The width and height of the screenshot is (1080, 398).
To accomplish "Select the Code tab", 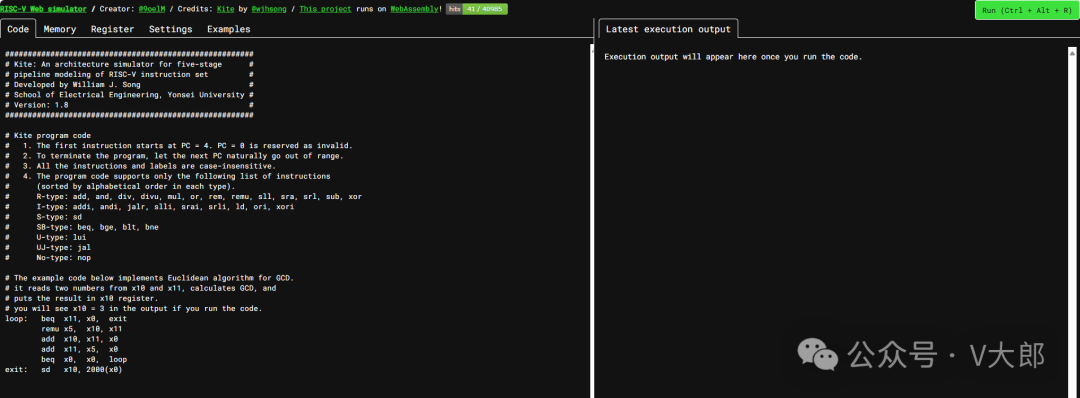I will click(x=18, y=29).
